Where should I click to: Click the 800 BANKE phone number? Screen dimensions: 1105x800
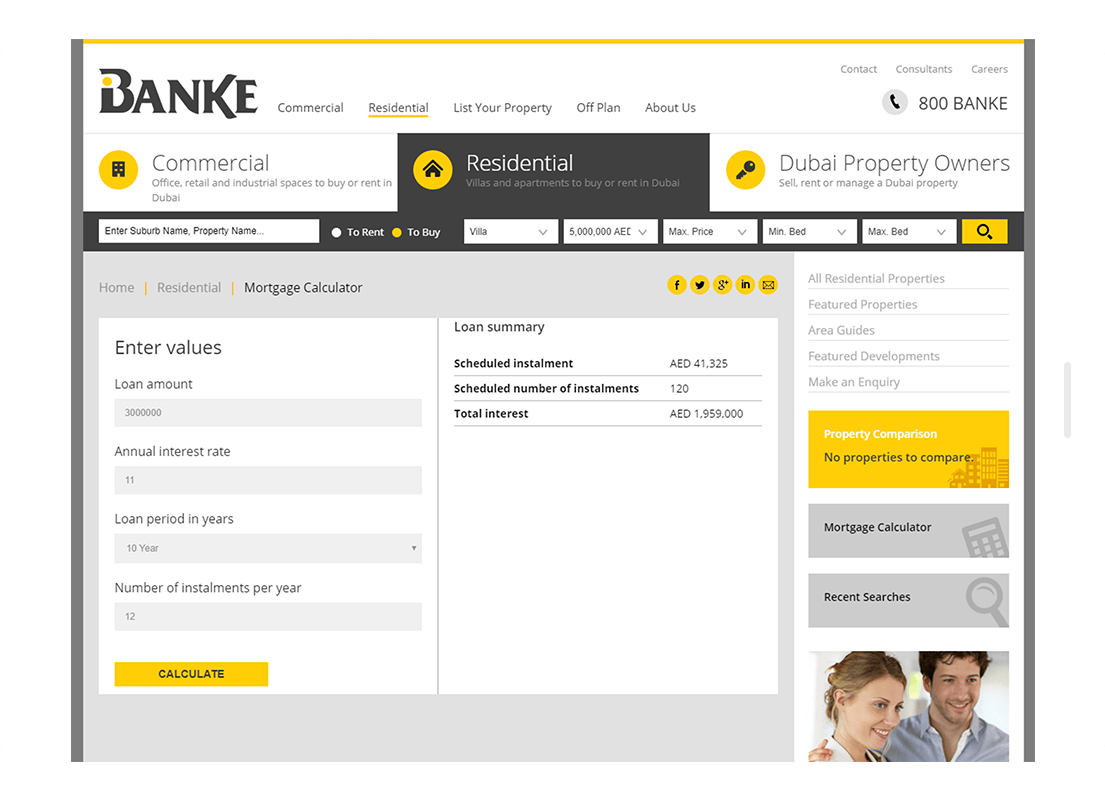click(x=963, y=104)
